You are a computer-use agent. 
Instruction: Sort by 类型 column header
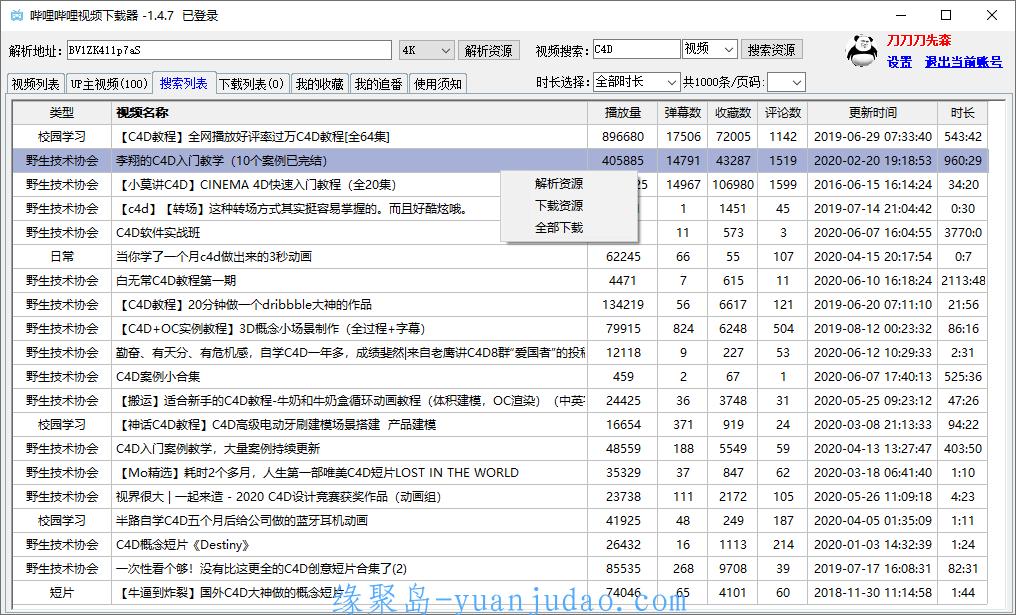coord(62,113)
